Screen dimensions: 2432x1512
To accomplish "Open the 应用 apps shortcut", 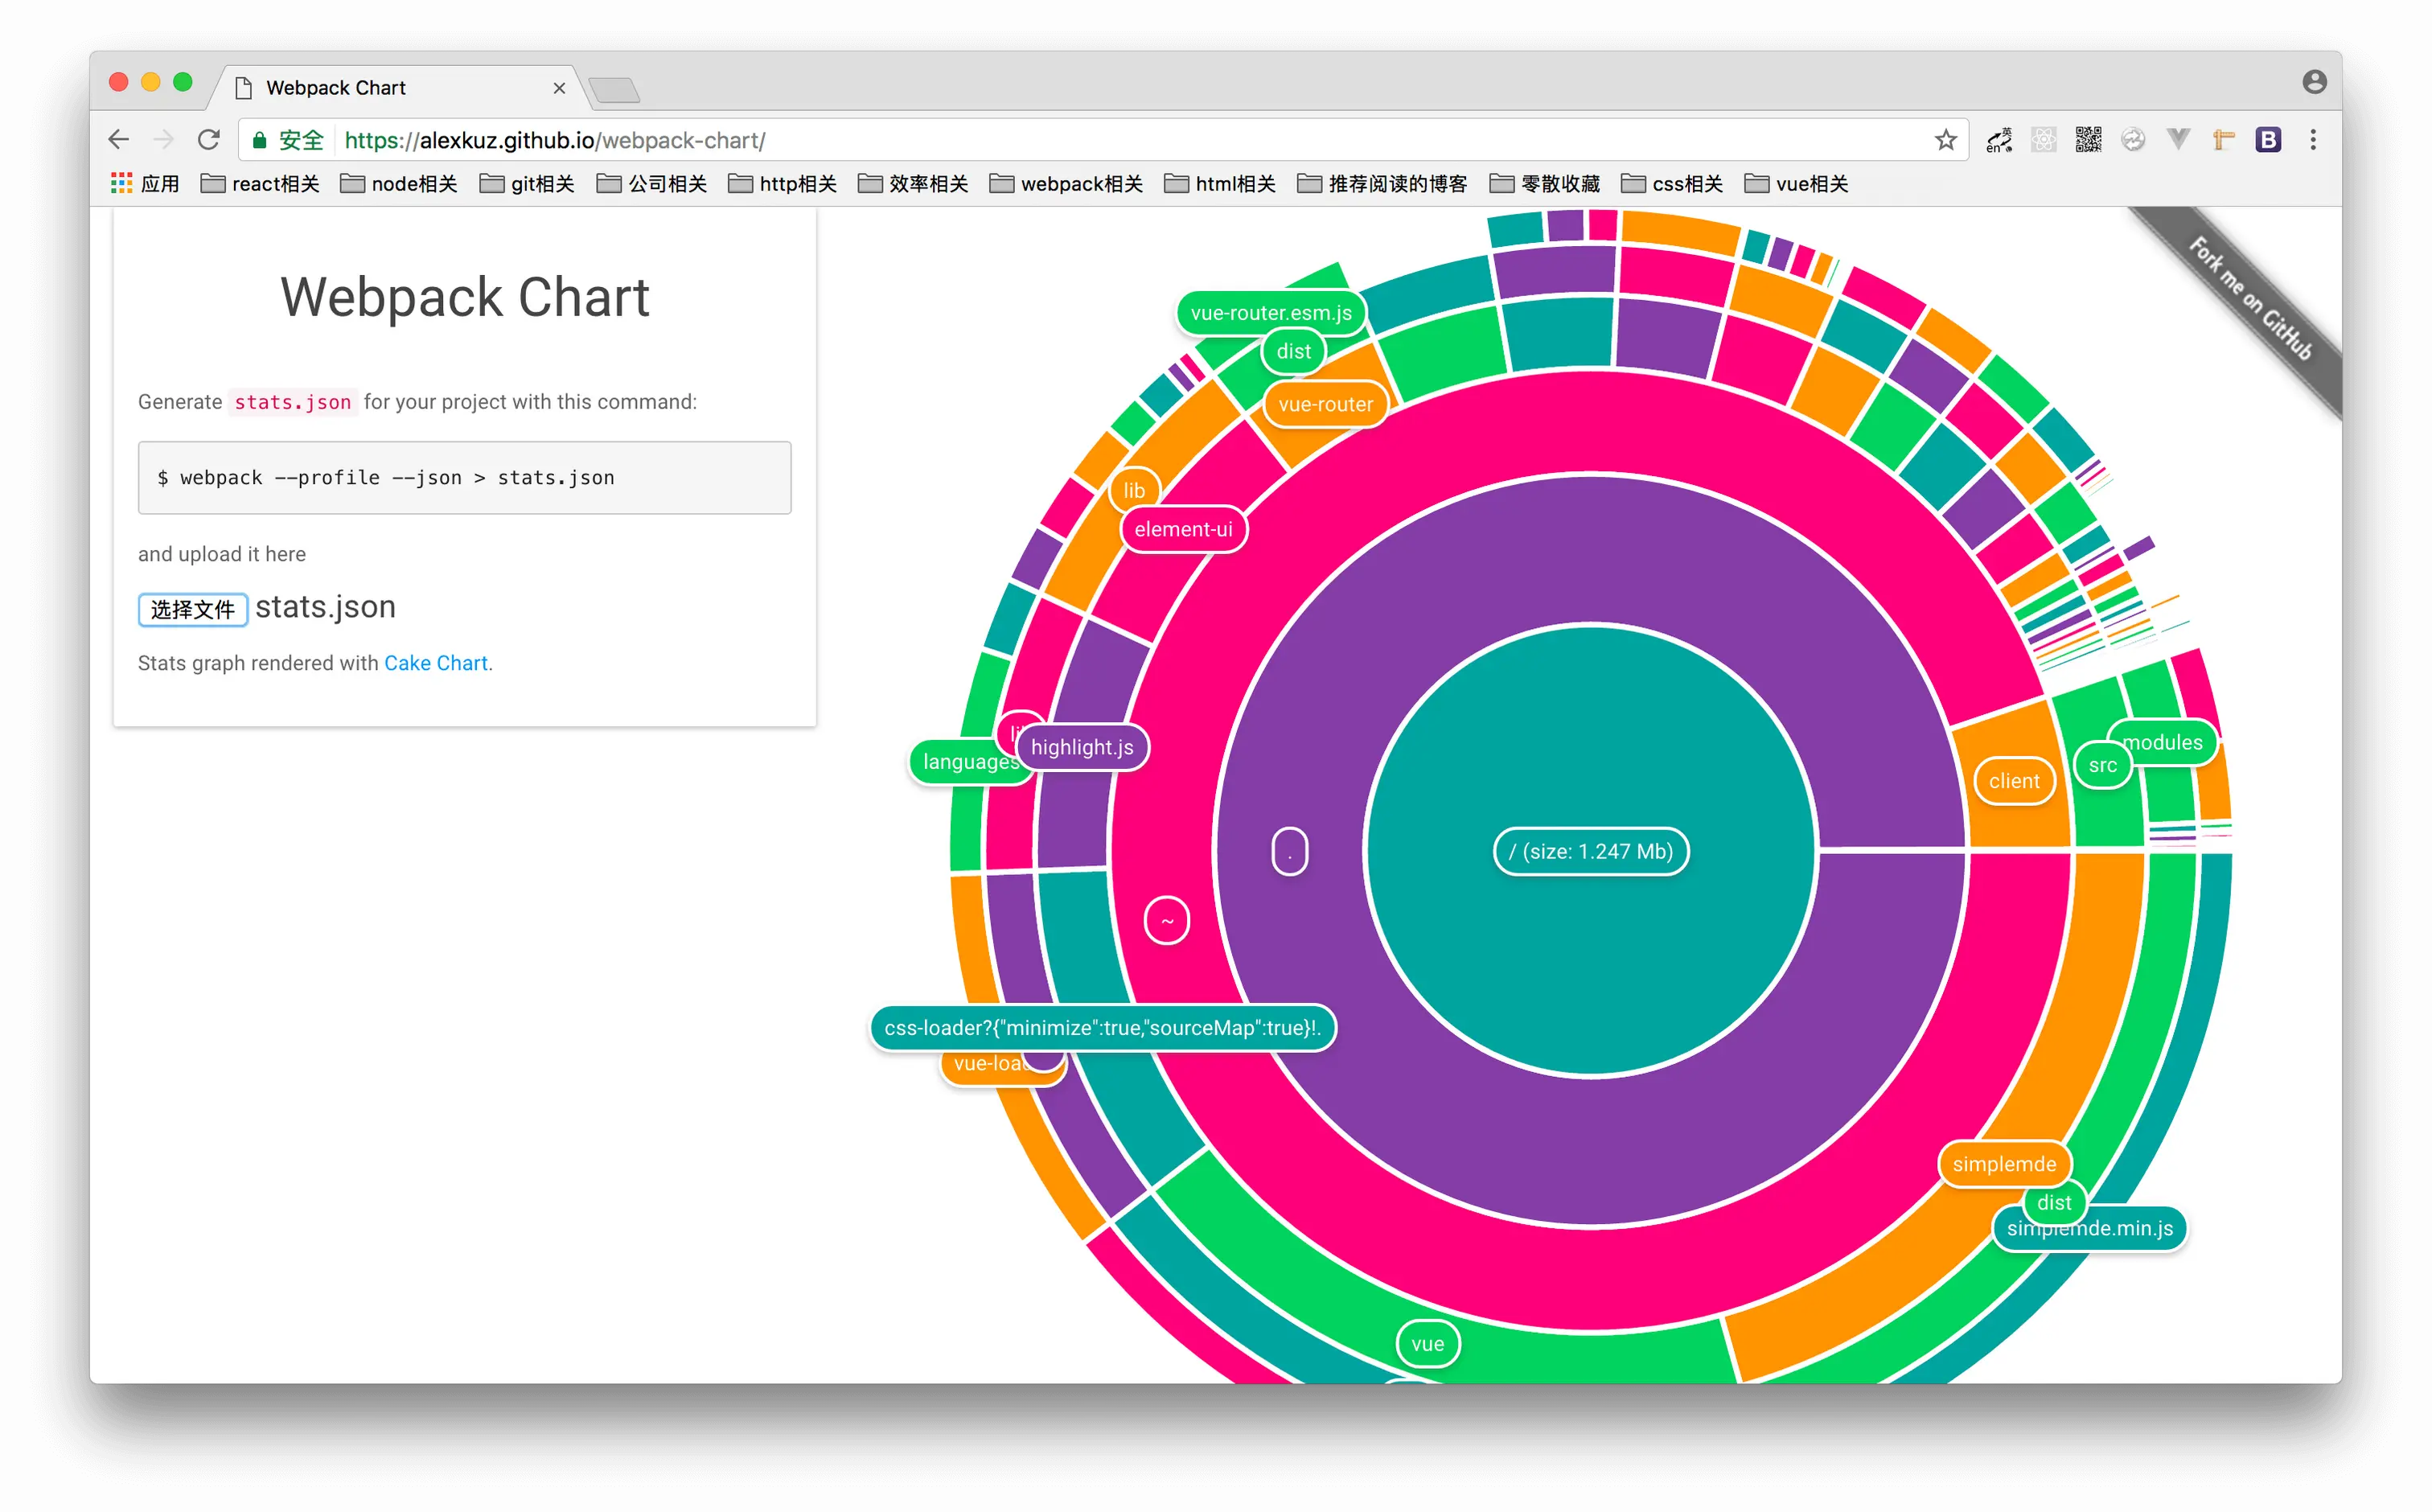I will (x=145, y=184).
